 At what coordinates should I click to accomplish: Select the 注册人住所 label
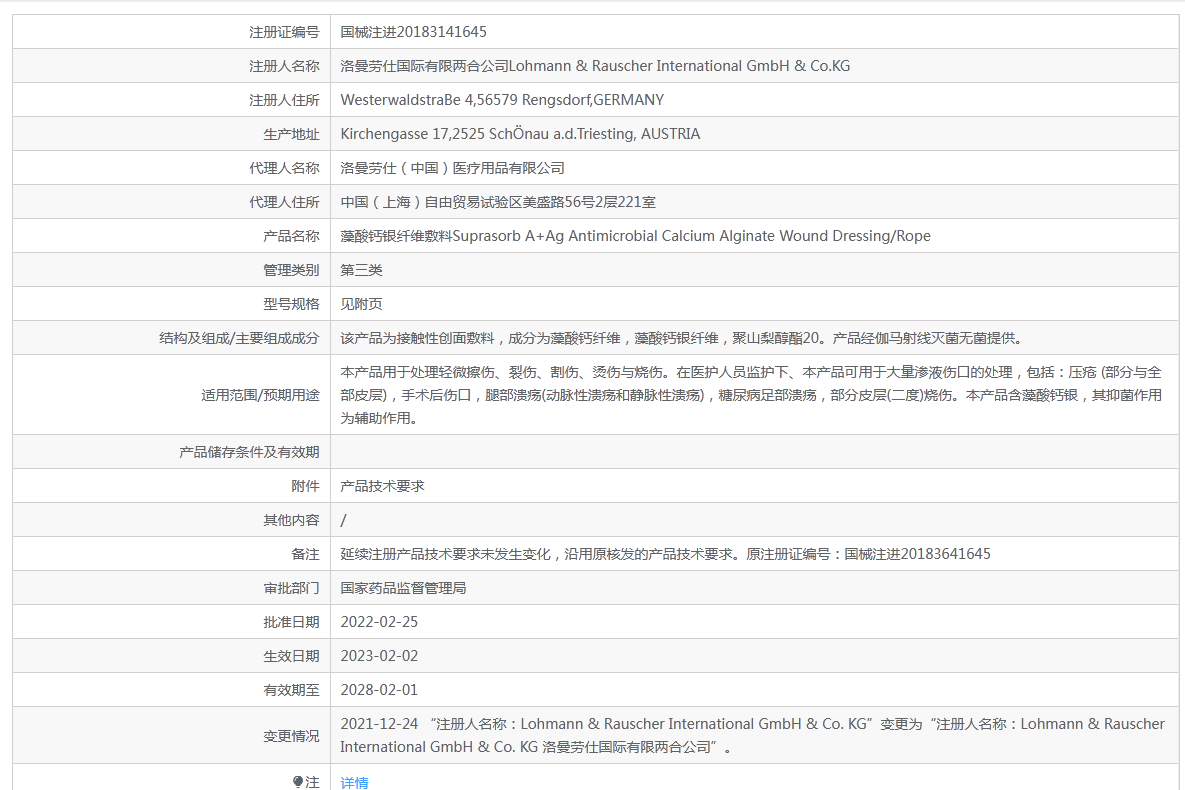(x=284, y=100)
